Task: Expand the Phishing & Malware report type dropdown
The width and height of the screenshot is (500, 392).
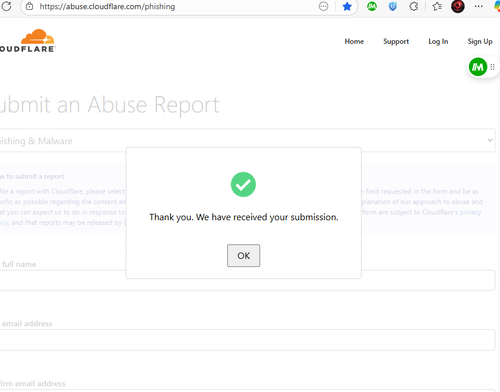Action: click(x=247, y=140)
